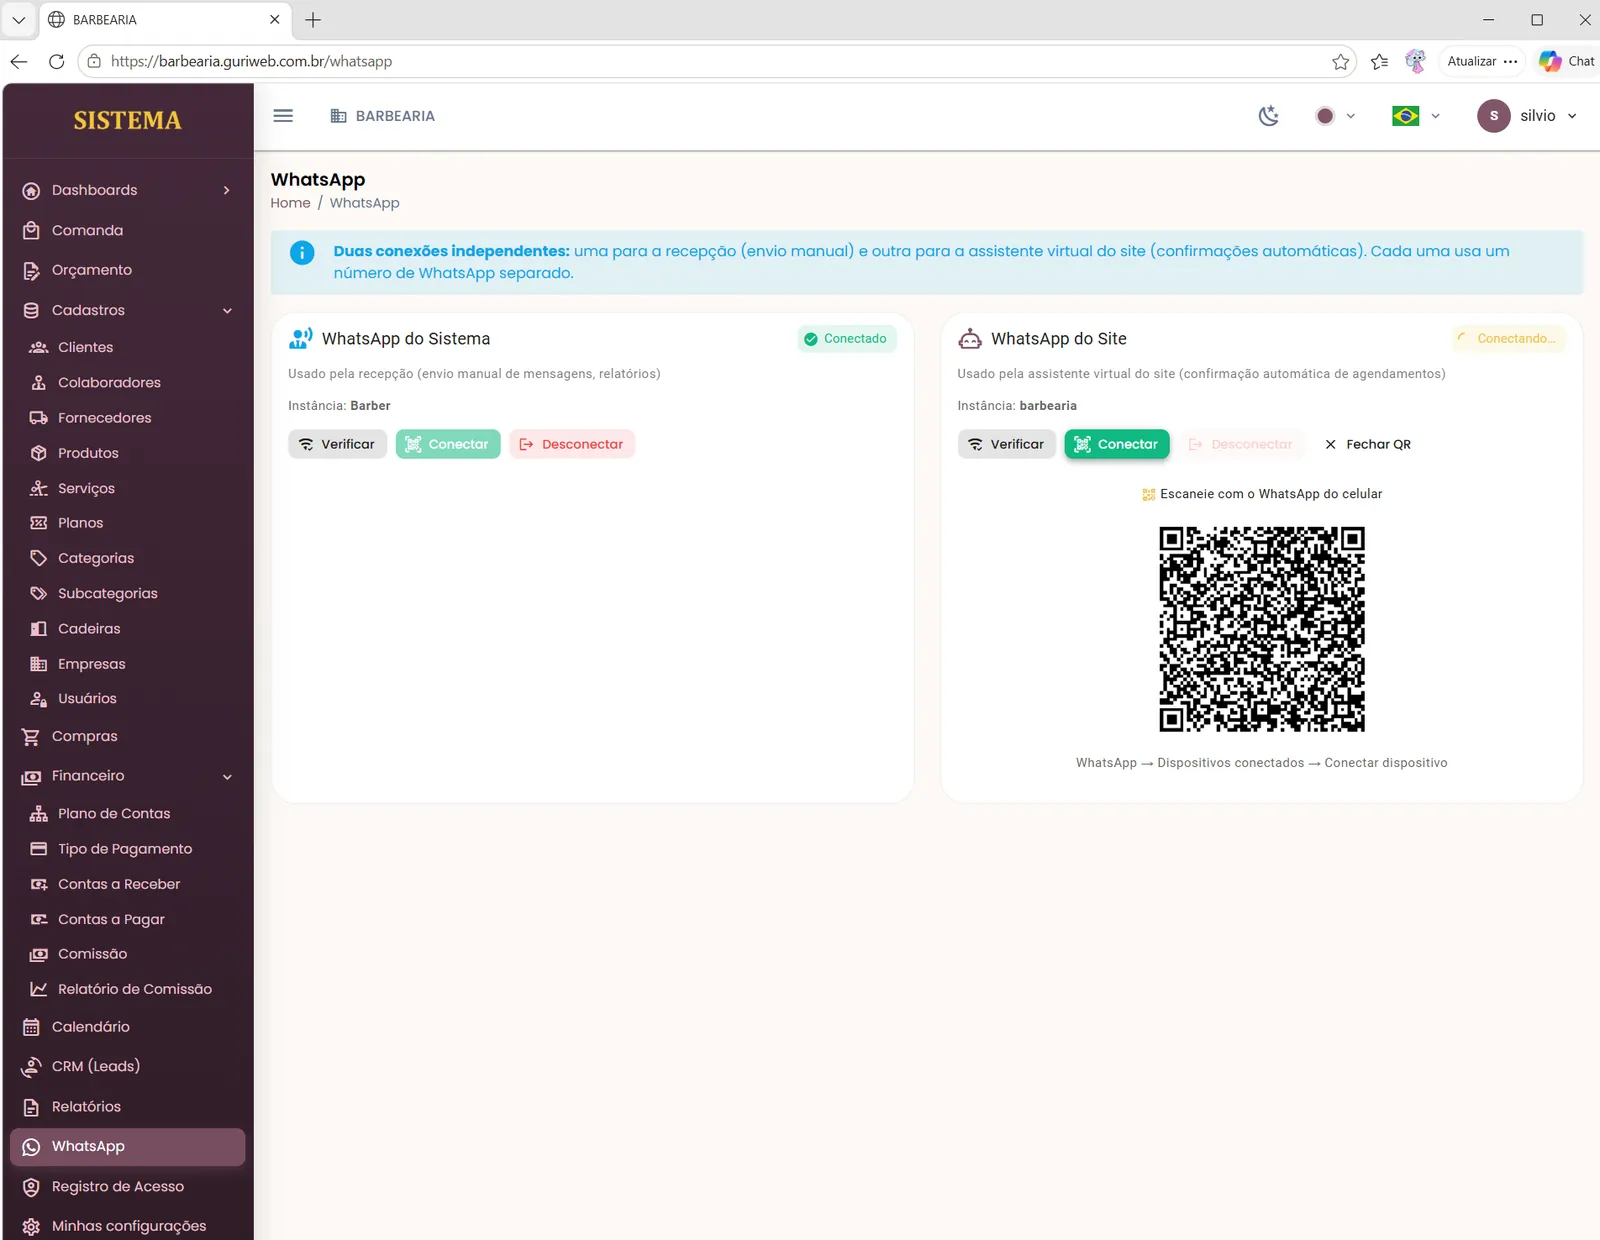Open the browser favorites list icon
The height and width of the screenshot is (1240, 1600).
[x=1380, y=62]
